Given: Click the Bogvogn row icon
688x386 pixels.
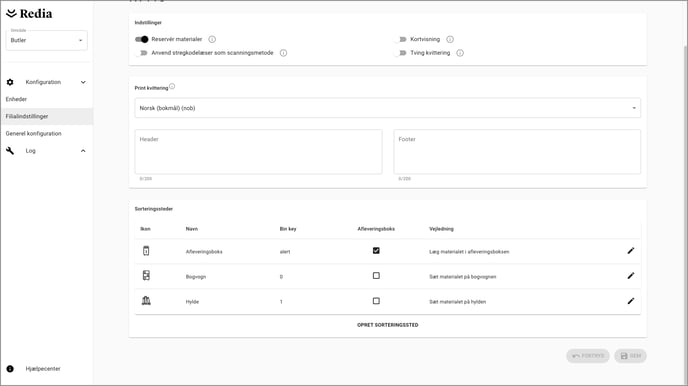Looking at the screenshot, I should tap(146, 275).
